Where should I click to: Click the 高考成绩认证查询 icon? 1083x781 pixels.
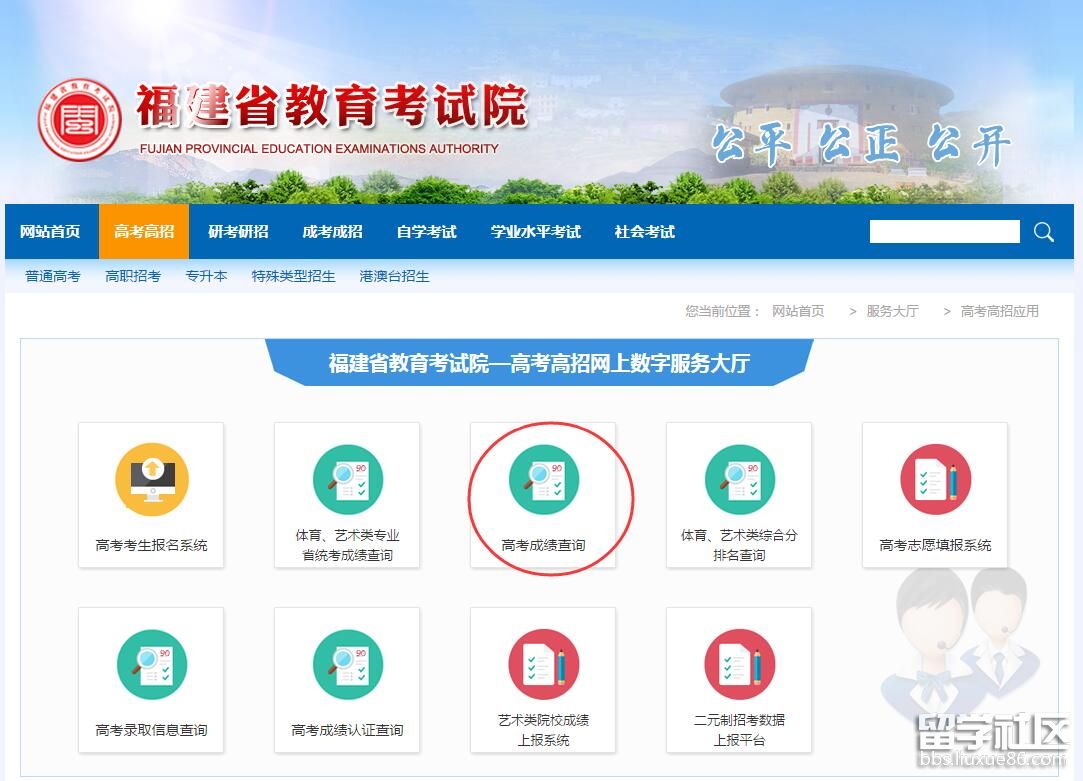tap(347, 666)
